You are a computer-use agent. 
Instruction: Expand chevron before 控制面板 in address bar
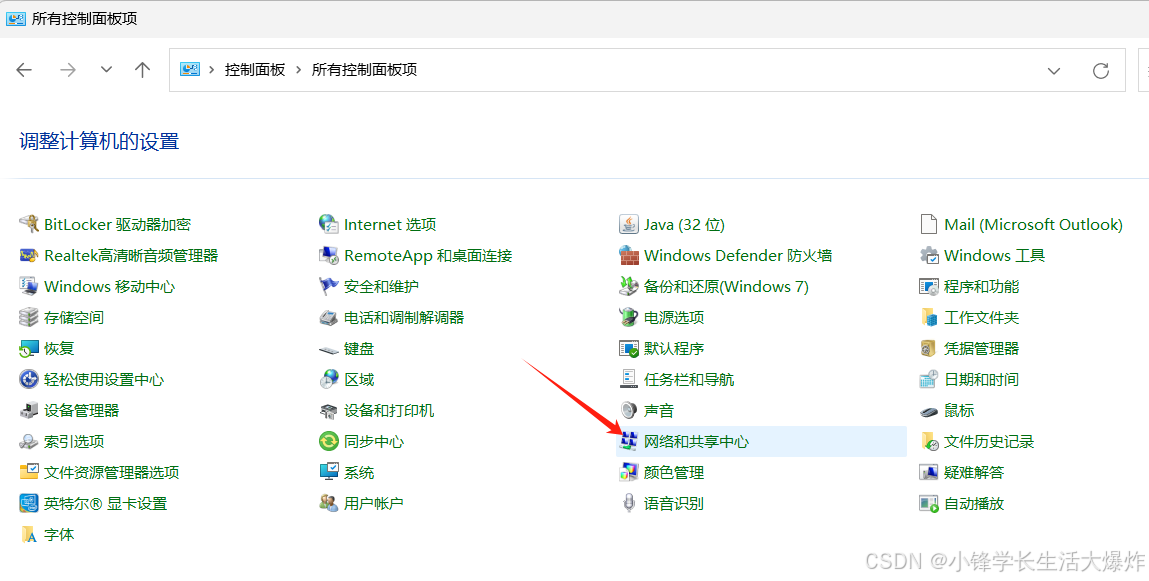pos(212,70)
